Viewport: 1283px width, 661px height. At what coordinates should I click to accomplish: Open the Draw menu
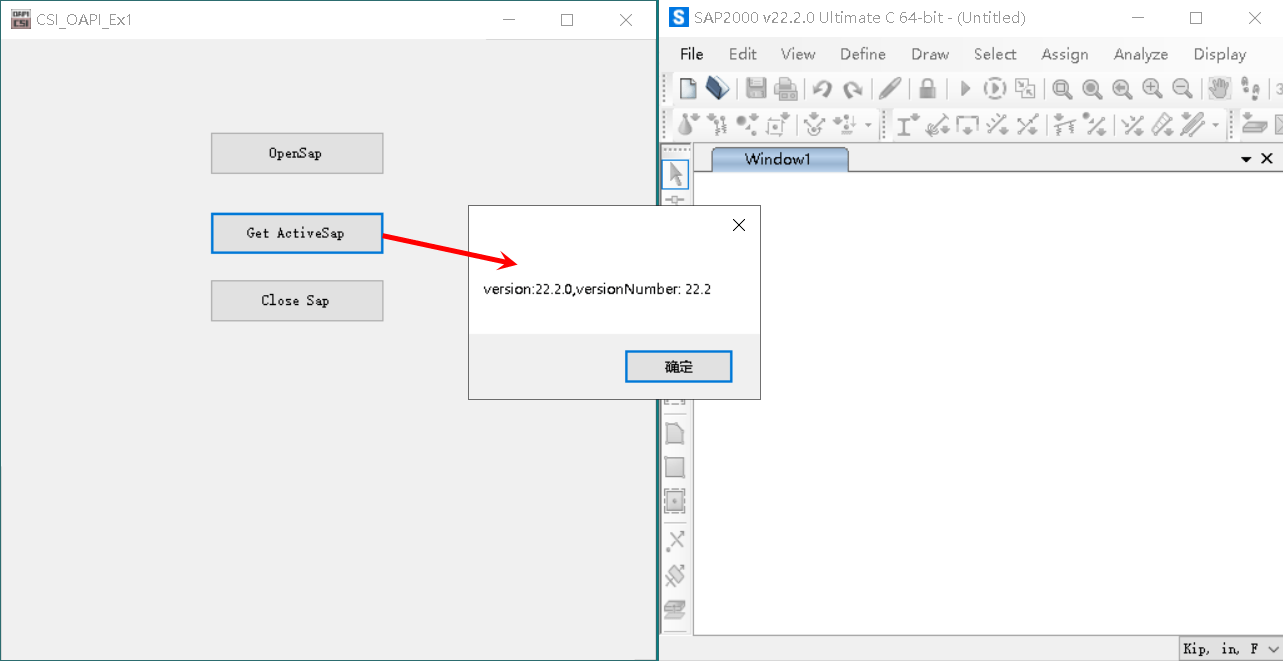tap(930, 54)
